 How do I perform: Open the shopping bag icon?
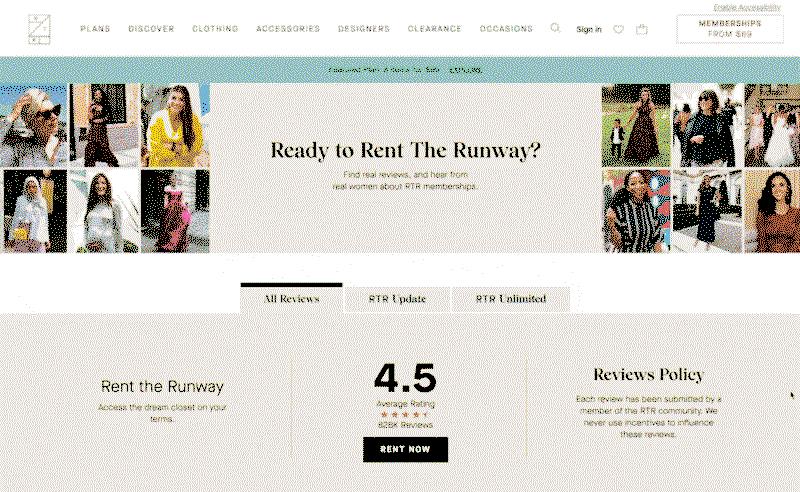tap(642, 29)
